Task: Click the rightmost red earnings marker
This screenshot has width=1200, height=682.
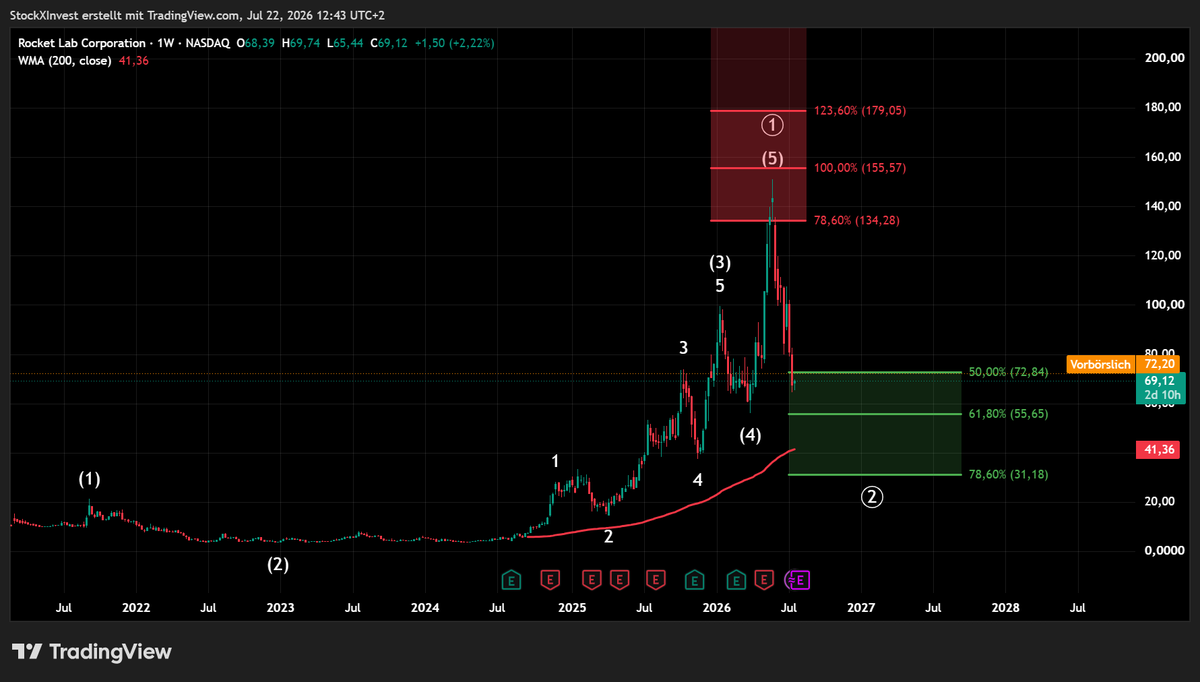Action: pos(765,578)
